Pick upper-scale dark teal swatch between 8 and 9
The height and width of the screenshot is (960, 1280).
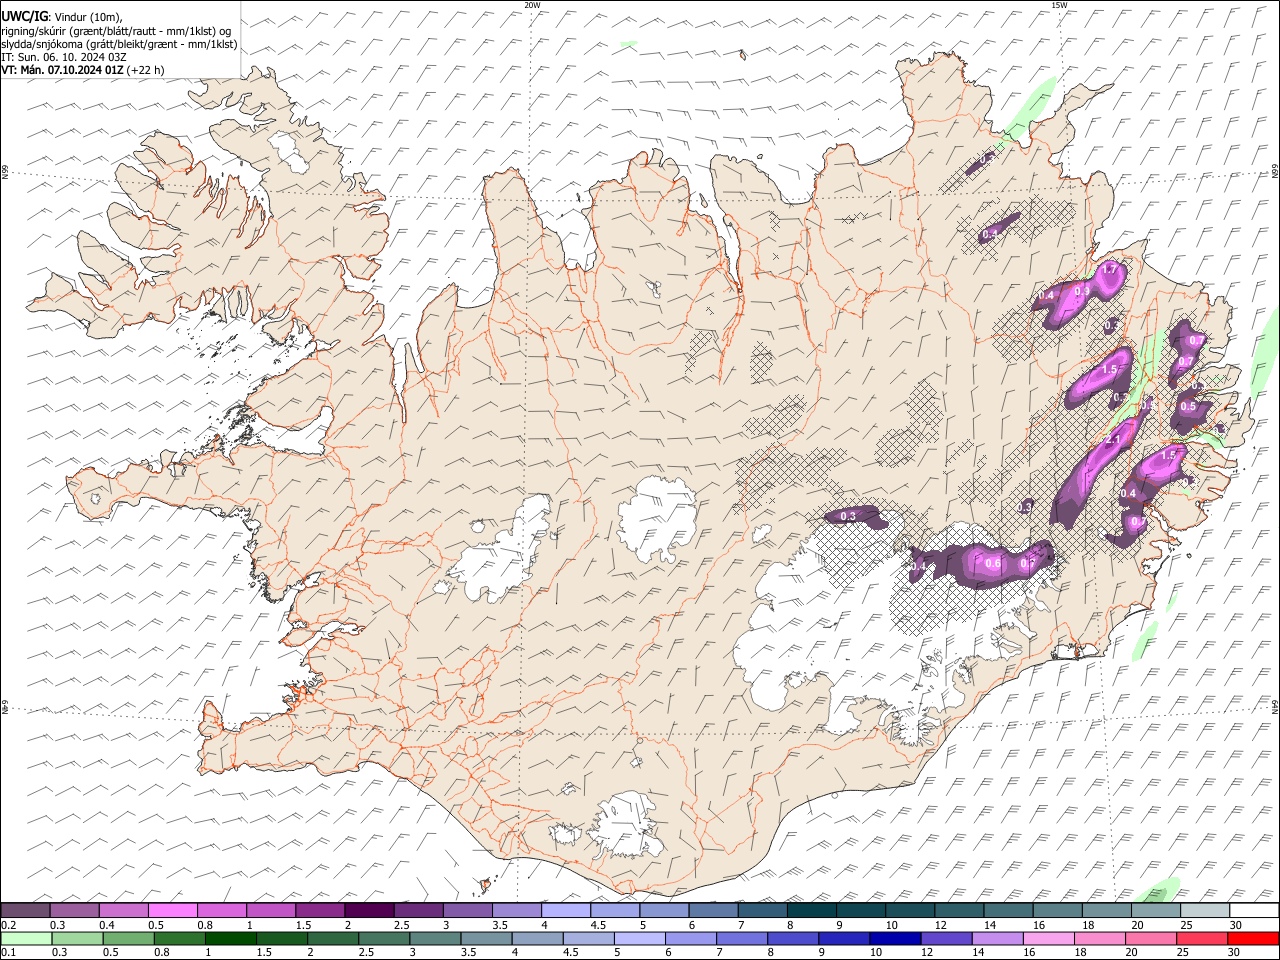(x=812, y=910)
